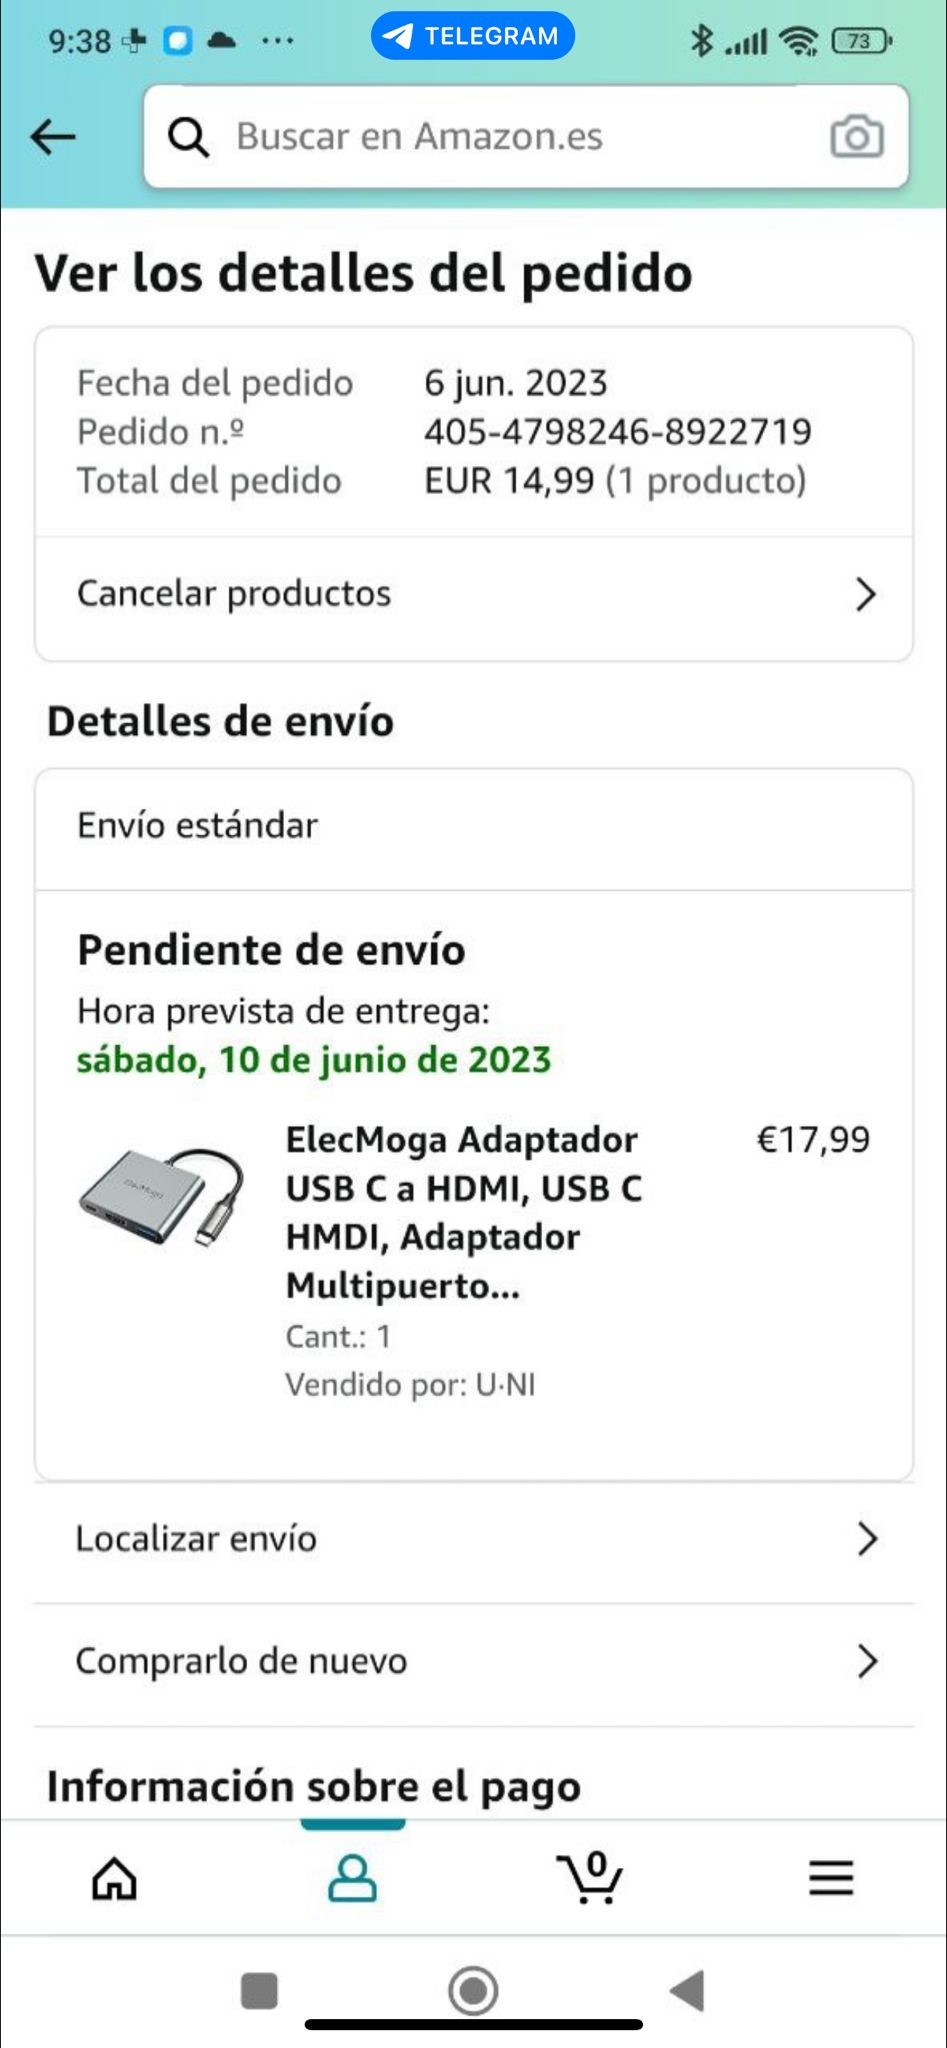Open the account profile icon
The width and height of the screenshot is (947, 2048).
coord(352,1878)
